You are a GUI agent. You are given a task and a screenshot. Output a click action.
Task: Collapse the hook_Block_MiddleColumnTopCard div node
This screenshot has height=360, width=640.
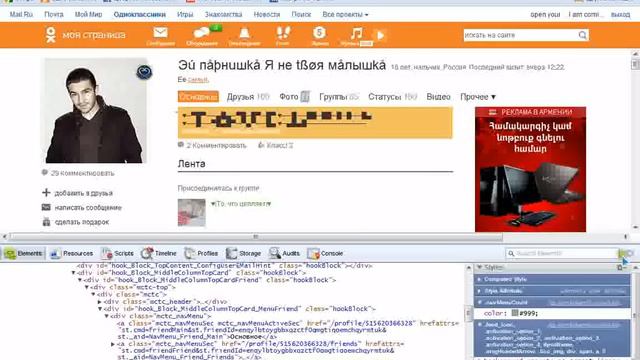click(74, 273)
